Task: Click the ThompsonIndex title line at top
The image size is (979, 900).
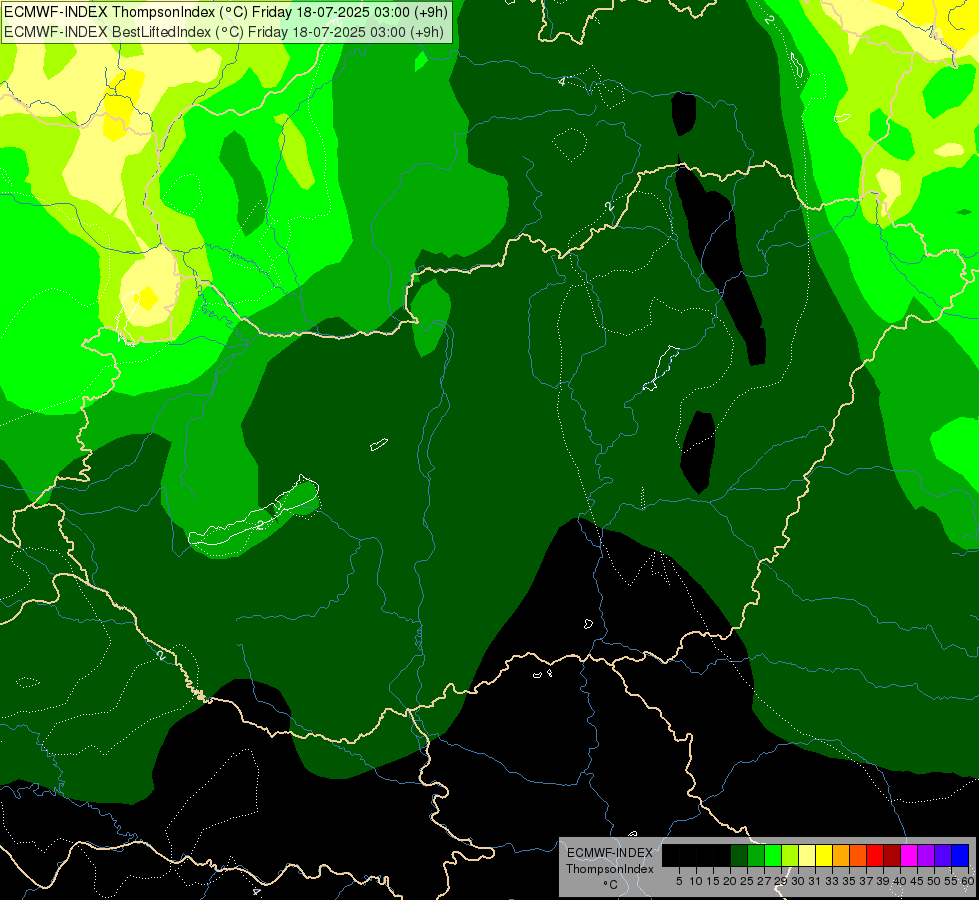Action: (x=225, y=12)
